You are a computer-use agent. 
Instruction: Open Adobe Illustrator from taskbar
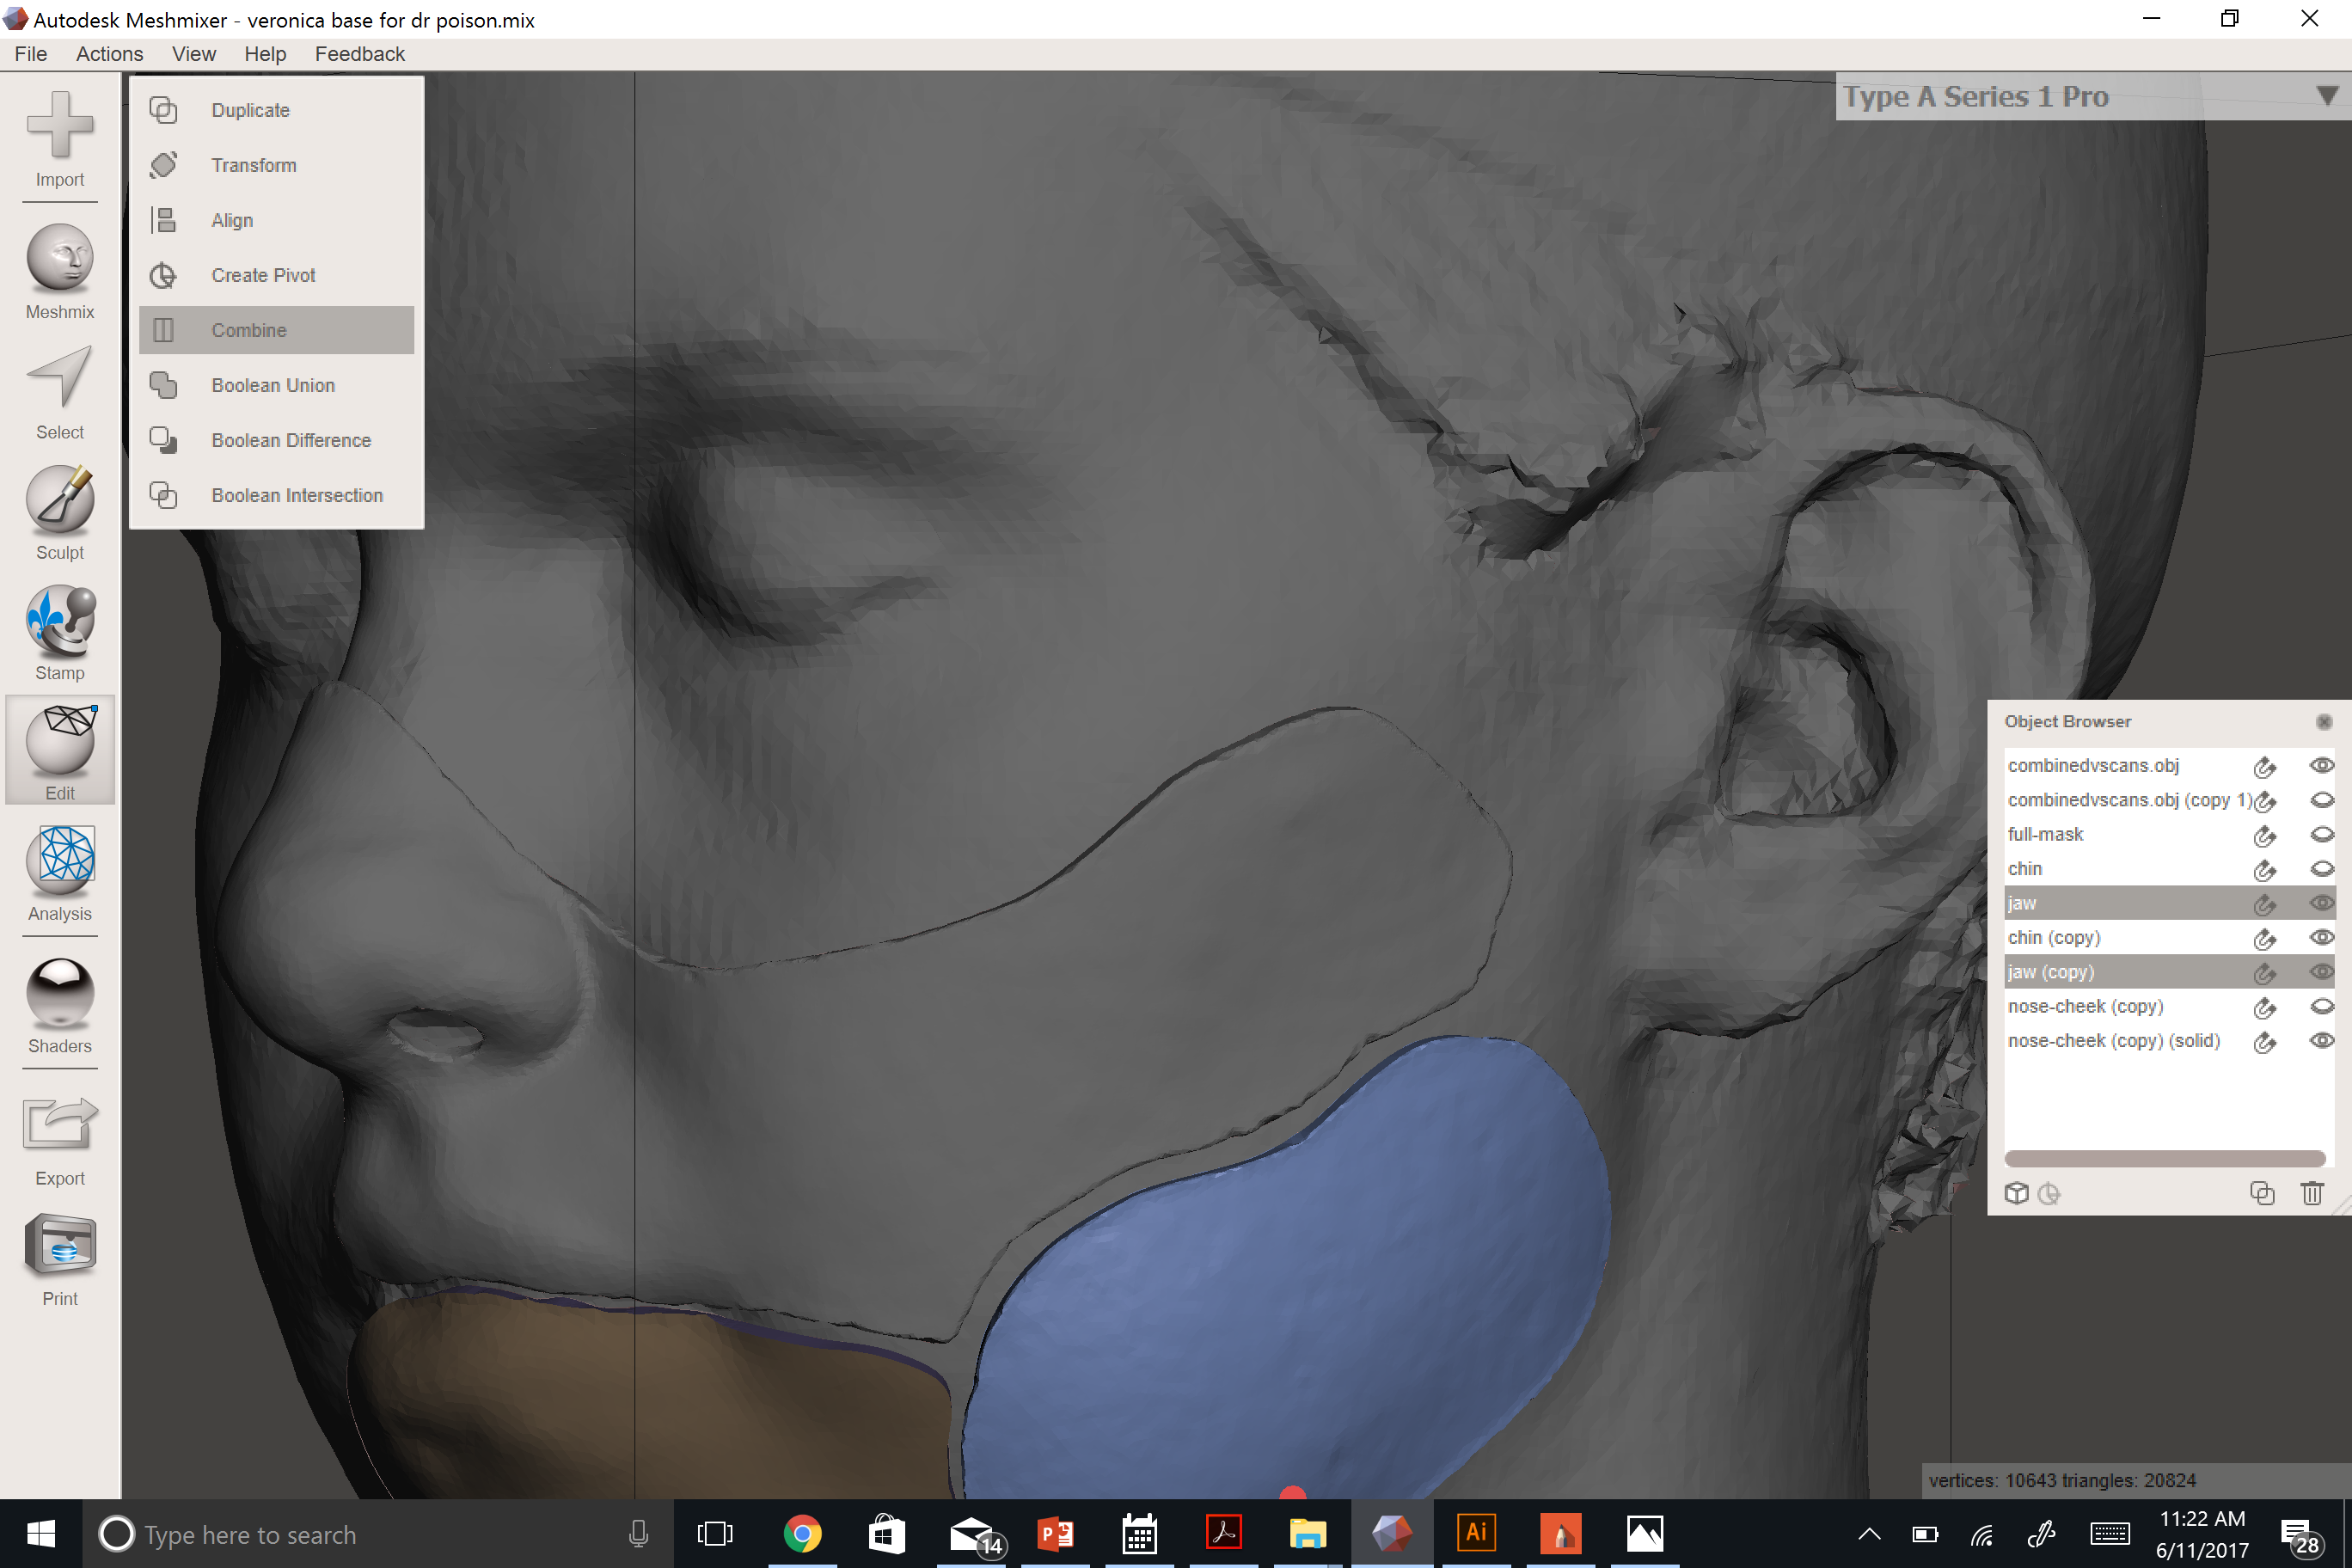coord(1476,1534)
